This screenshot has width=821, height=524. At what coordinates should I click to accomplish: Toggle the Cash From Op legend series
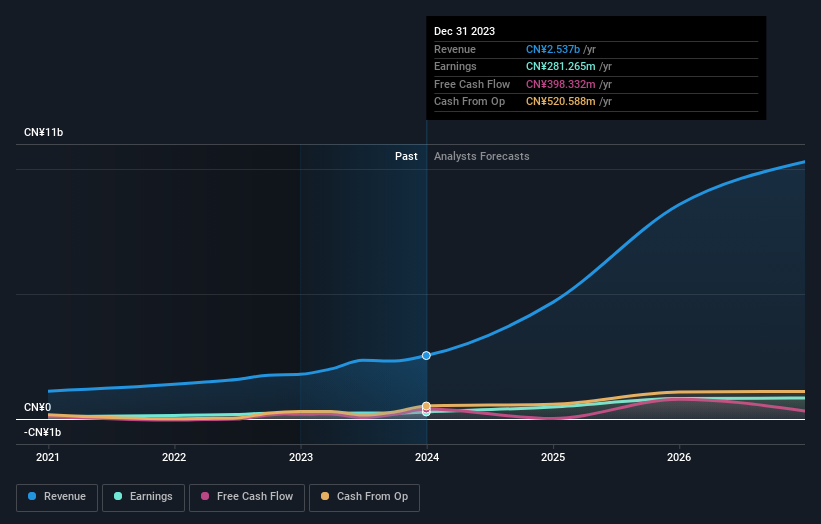tap(364, 497)
